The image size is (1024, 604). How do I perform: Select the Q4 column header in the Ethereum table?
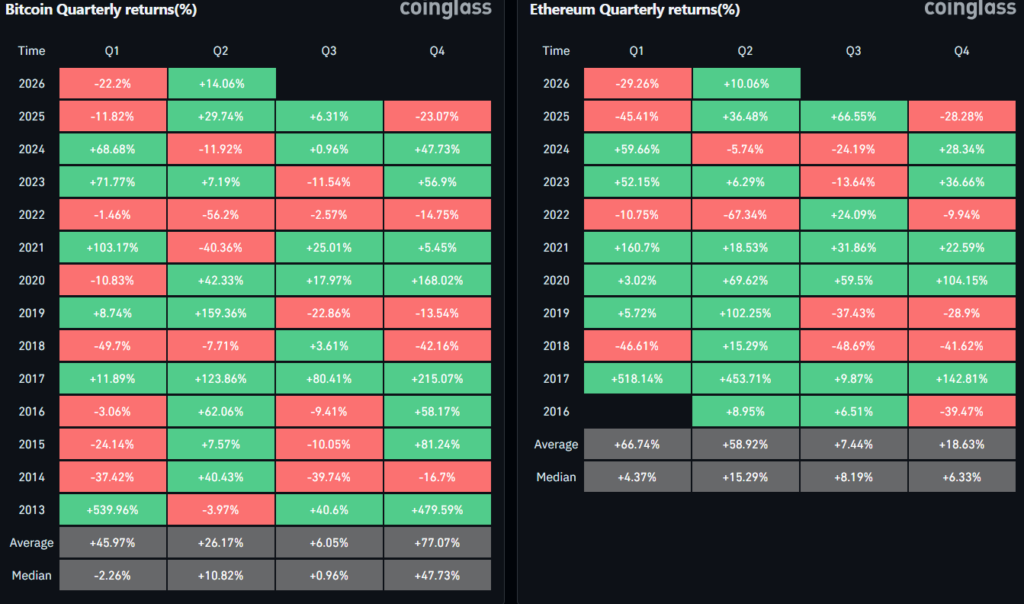point(961,51)
